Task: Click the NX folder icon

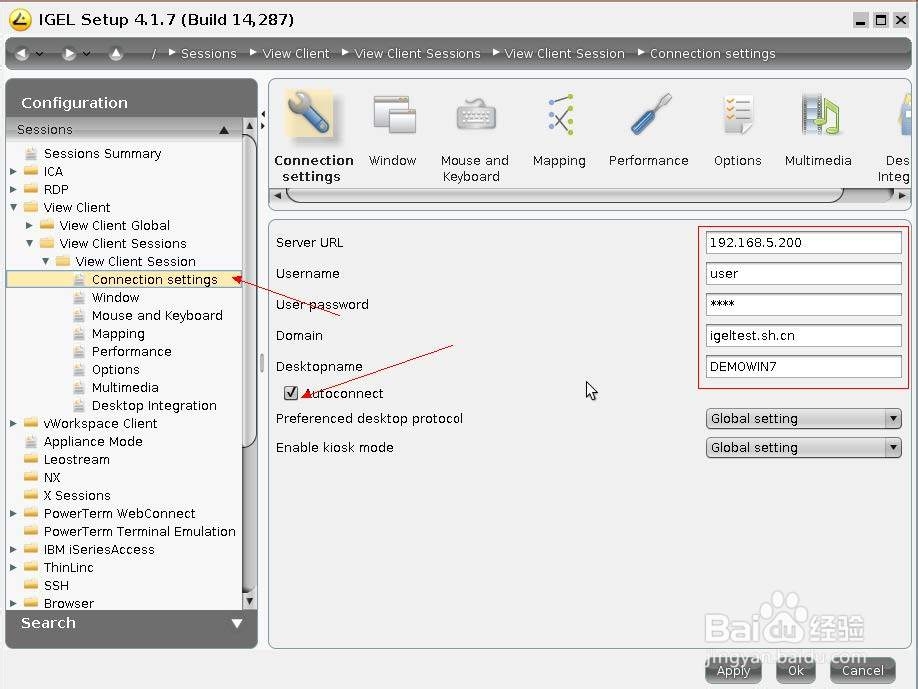Action: pos(31,477)
